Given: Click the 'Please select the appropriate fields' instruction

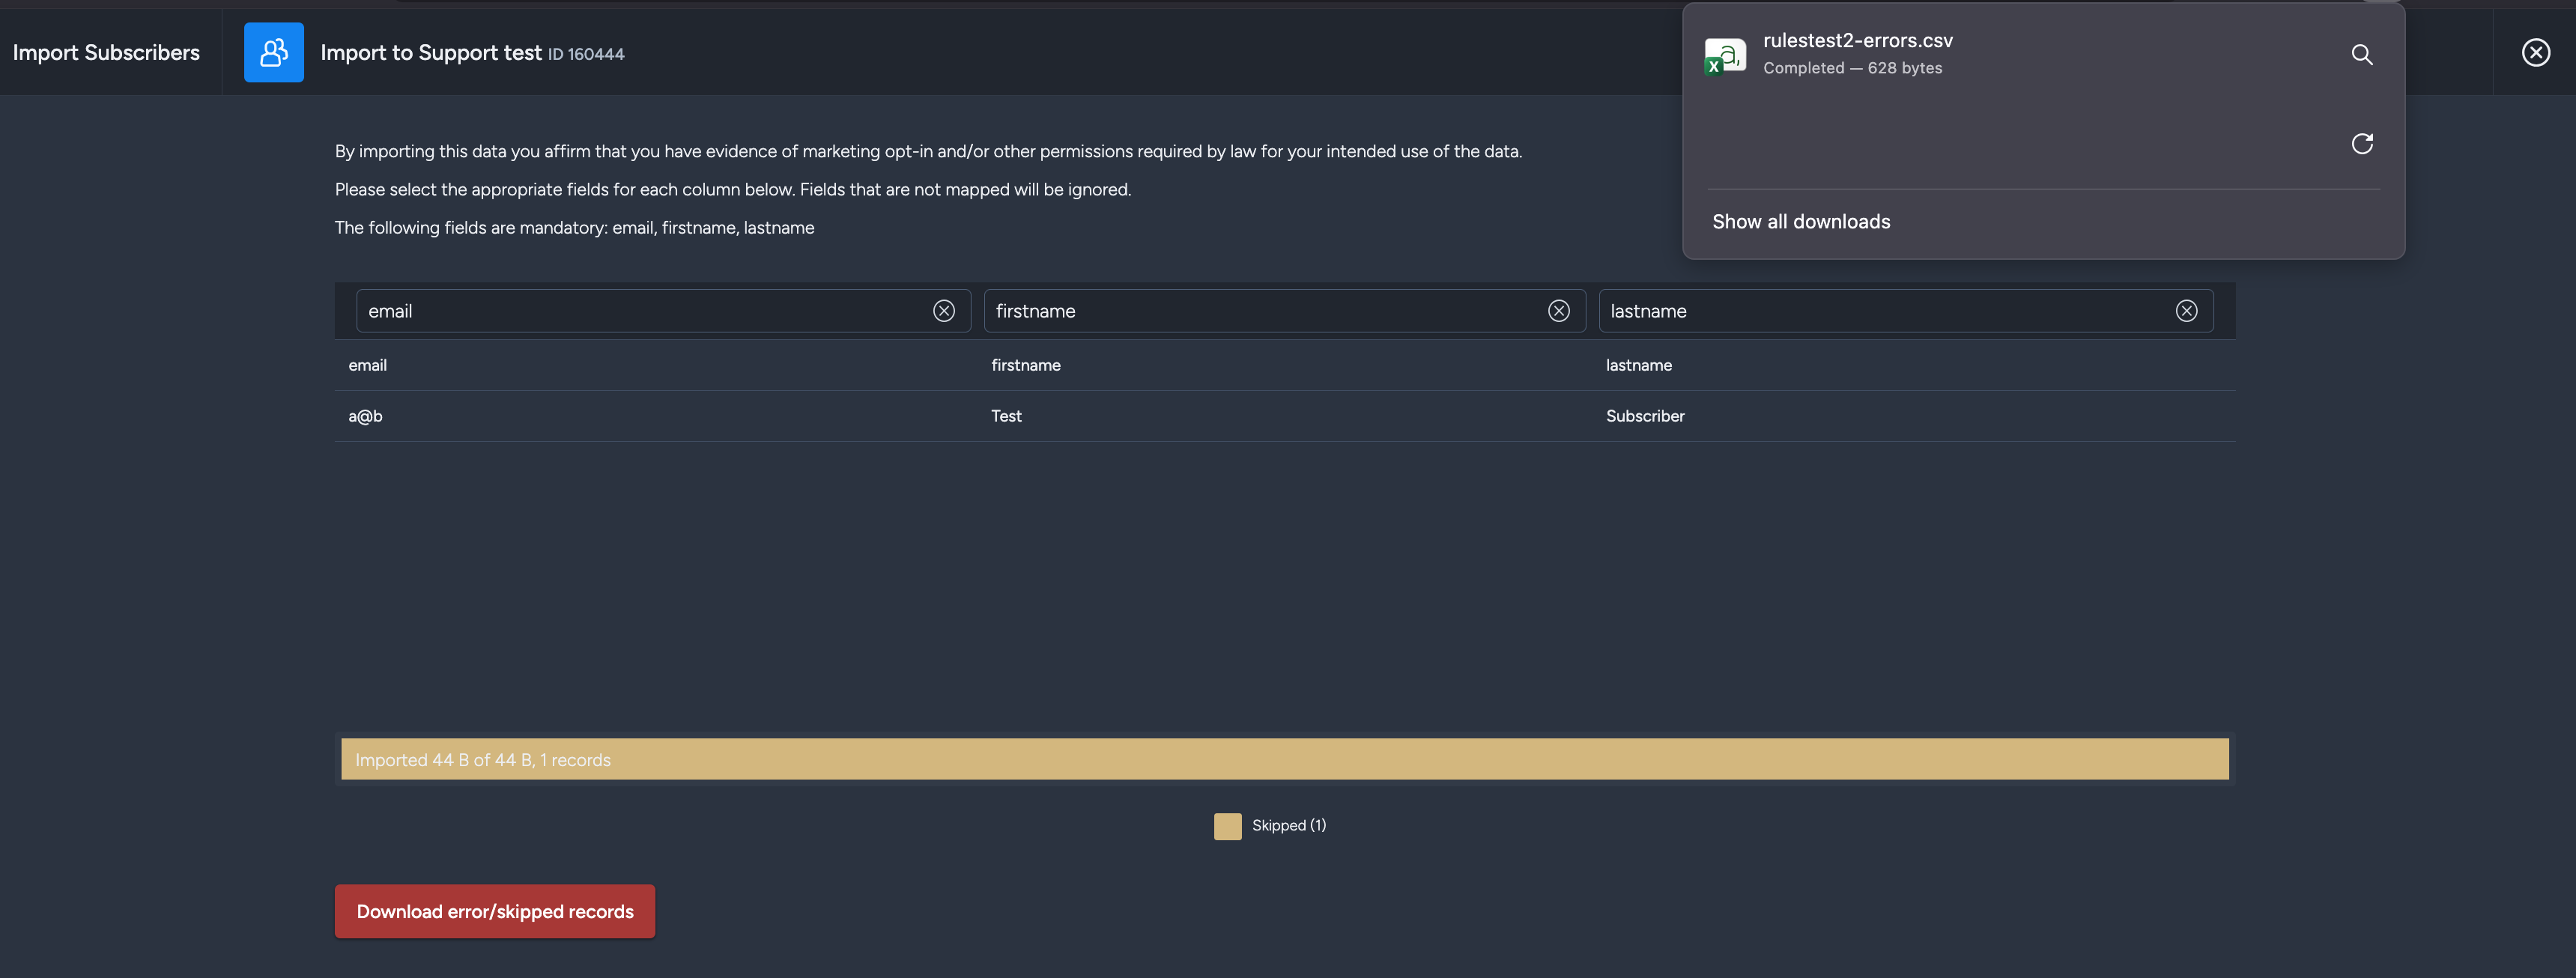Looking at the screenshot, I should coord(733,189).
